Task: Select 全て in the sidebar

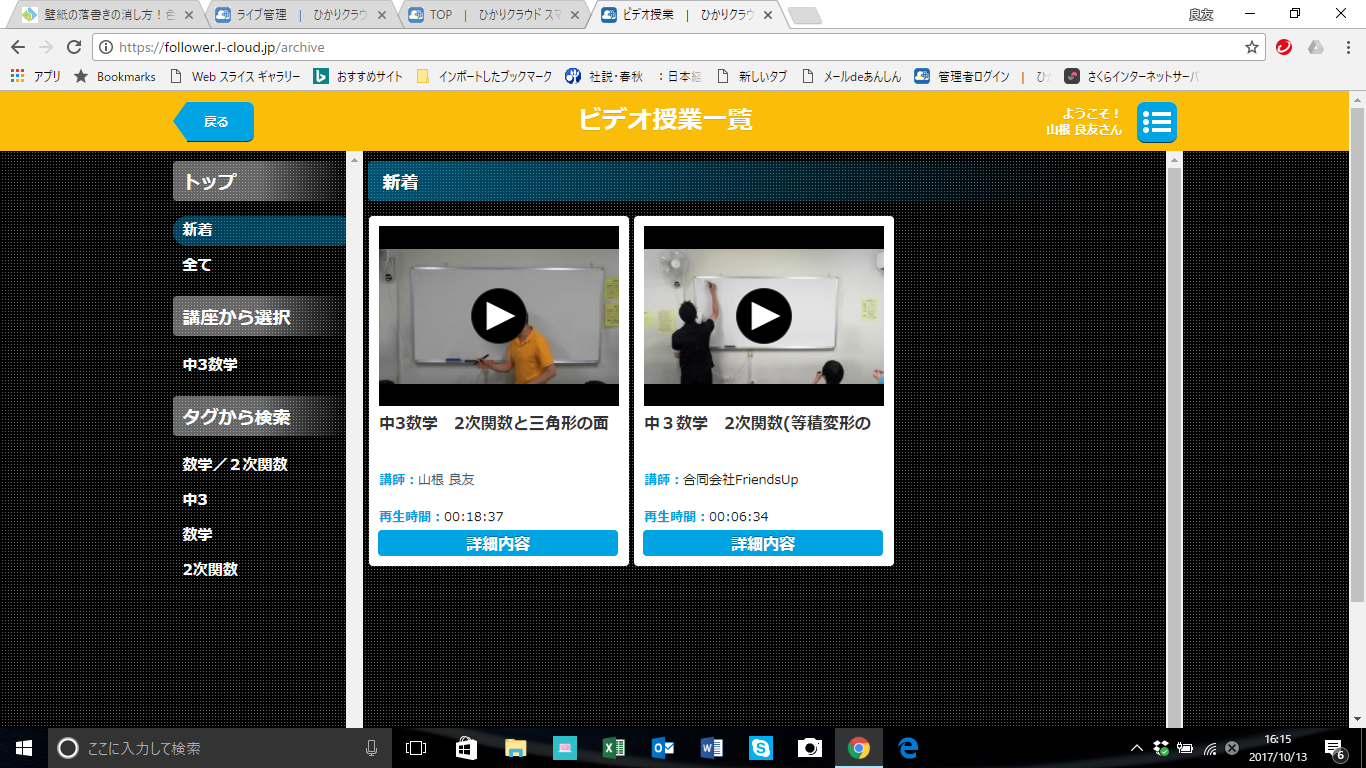Action: click(197, 265)
